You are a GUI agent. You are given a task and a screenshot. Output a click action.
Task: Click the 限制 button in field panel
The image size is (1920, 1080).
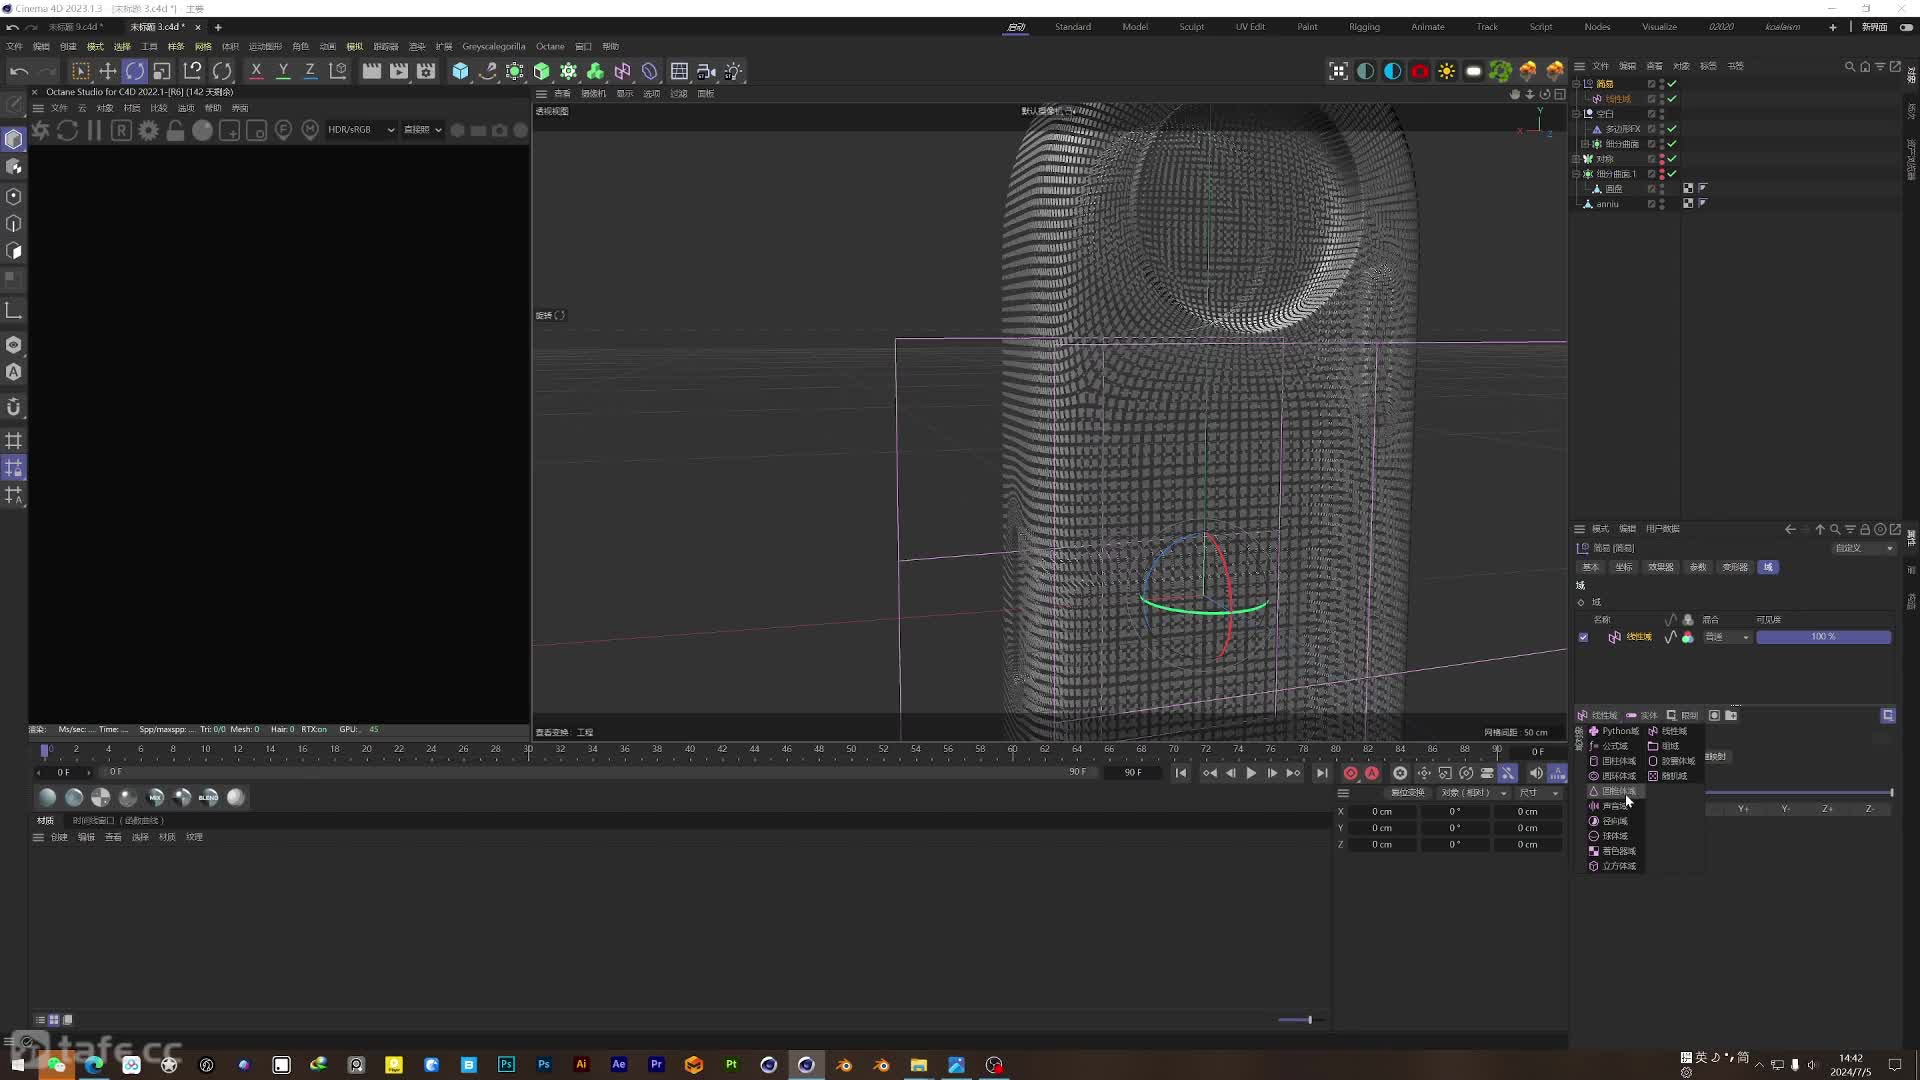[x=1682, y=716]
